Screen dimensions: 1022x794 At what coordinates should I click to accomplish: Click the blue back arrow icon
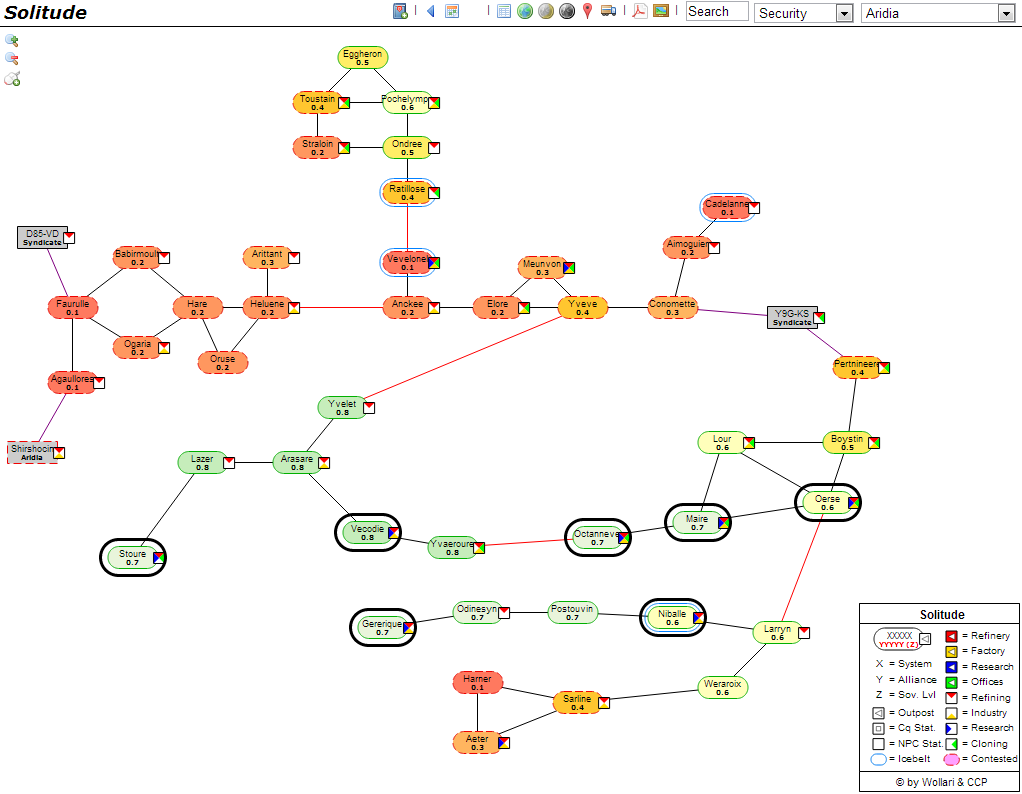430,12
